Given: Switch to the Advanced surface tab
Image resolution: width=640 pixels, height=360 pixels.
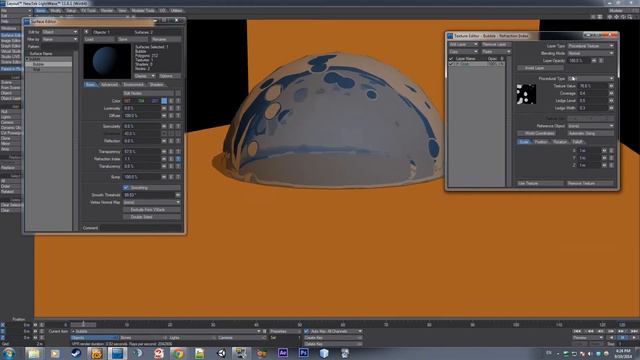Looking at the screenshot, I should coord(109,84).
